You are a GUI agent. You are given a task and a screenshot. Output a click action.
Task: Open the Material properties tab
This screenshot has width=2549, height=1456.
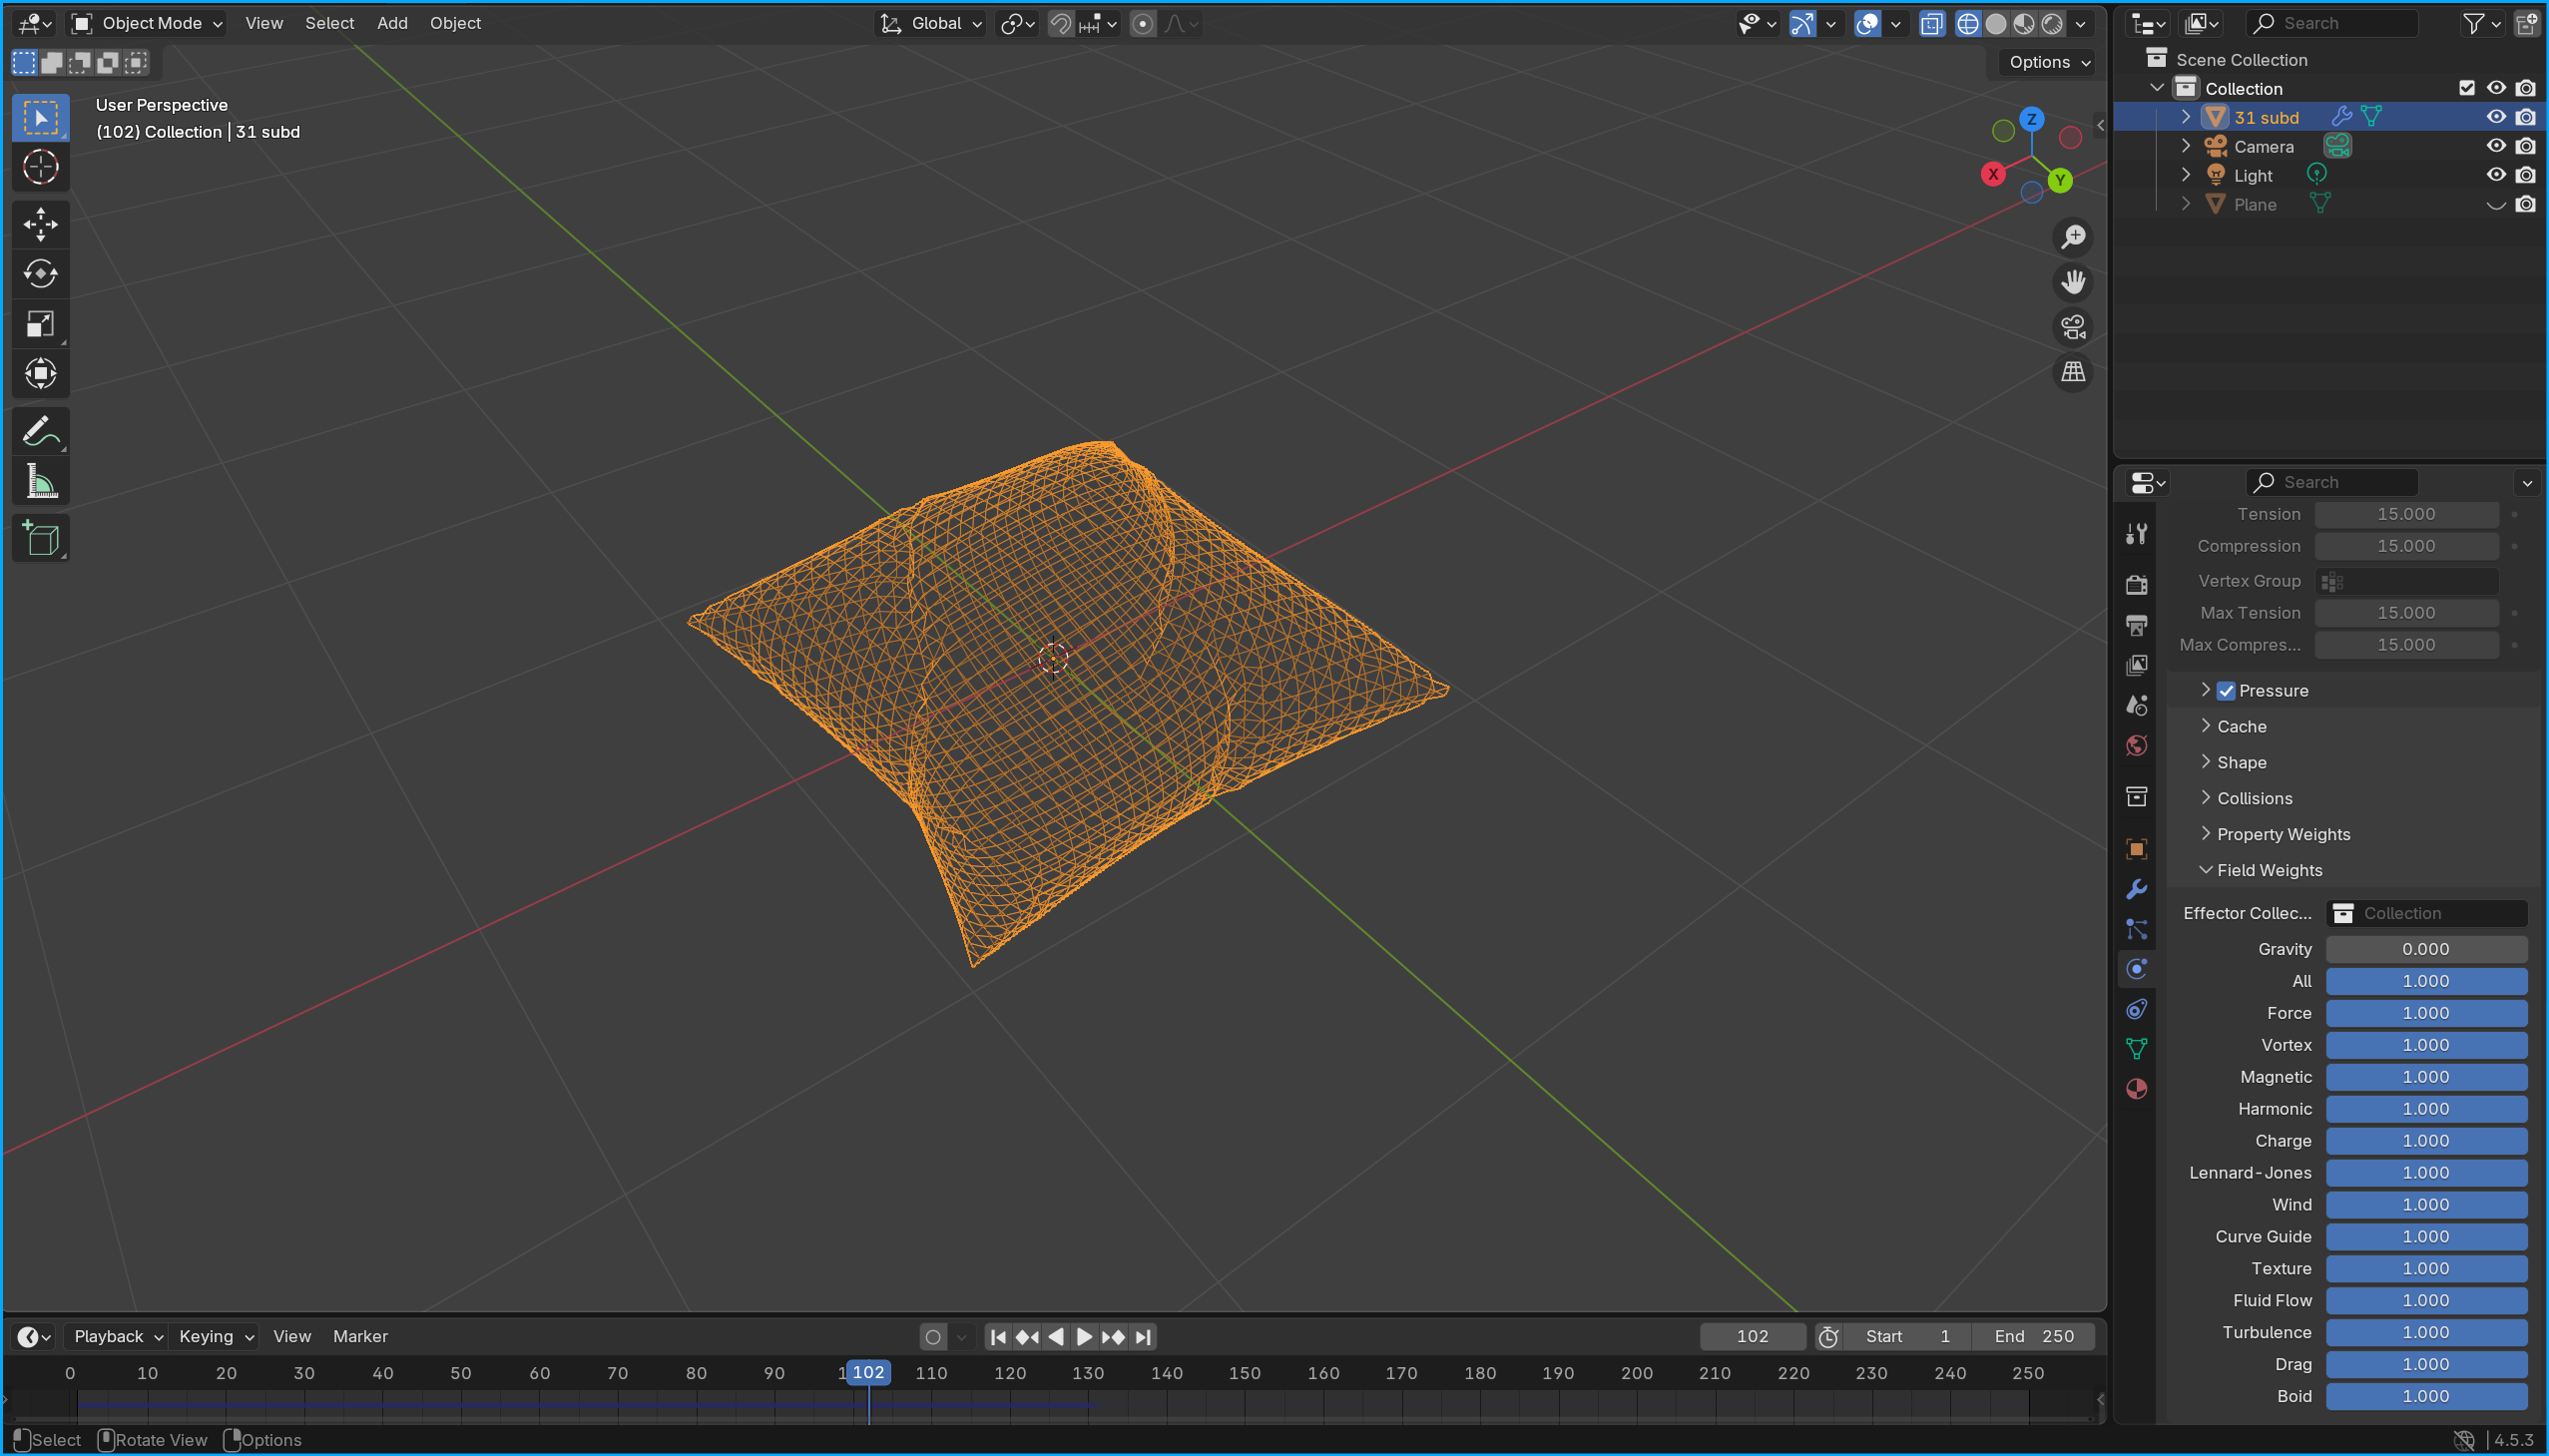[x=2137, y=1089]
